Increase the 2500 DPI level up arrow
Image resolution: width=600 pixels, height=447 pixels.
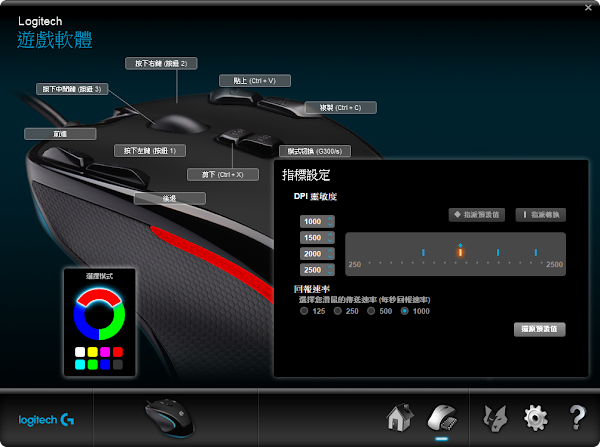click(330, 267)
